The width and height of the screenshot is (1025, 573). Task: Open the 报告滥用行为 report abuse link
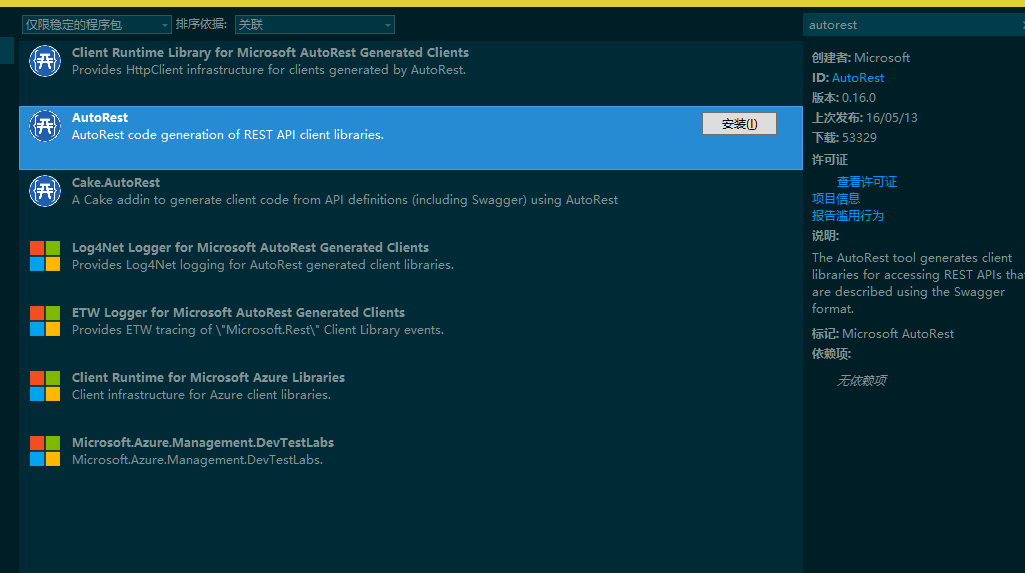(x=847, y=216)
